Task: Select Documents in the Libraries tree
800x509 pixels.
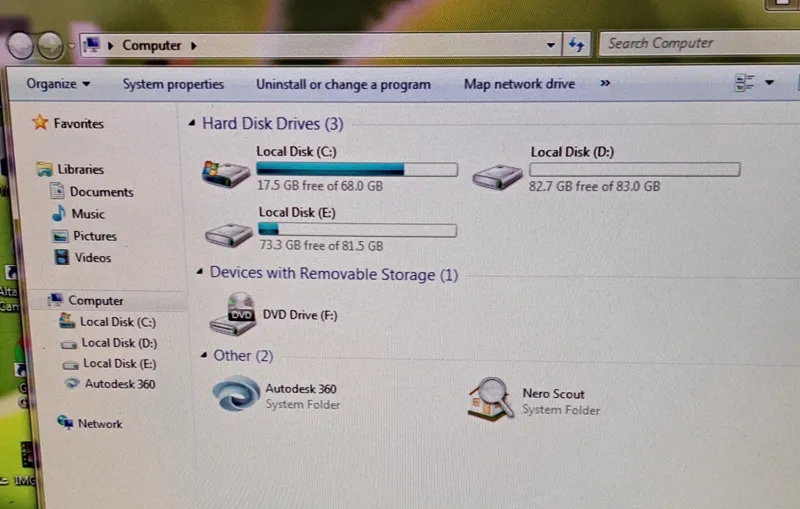Action: click(x=101, y=192)
